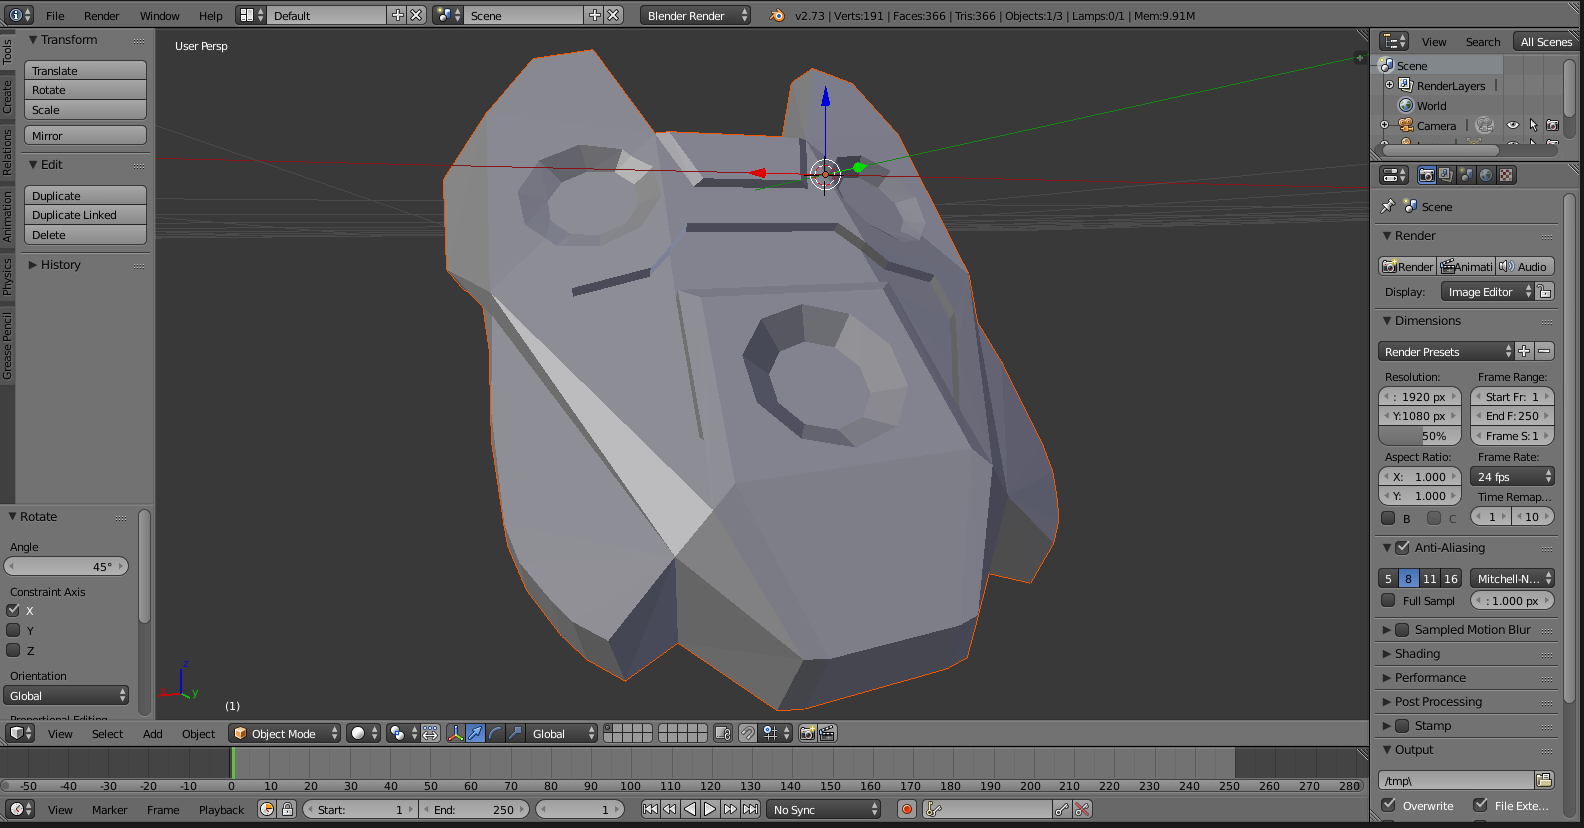Click the Translate button
The height and width of the screenshot is (828, 1584).
tap(85, 71)
